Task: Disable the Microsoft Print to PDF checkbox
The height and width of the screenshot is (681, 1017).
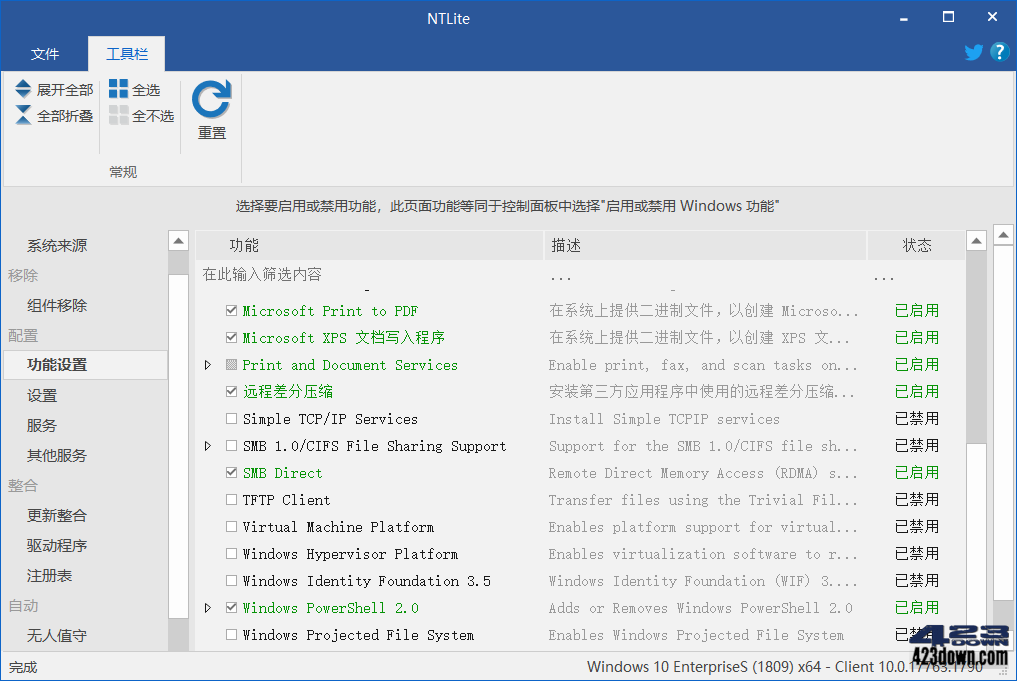Action: pyautogui.click(x=231, y=311)
